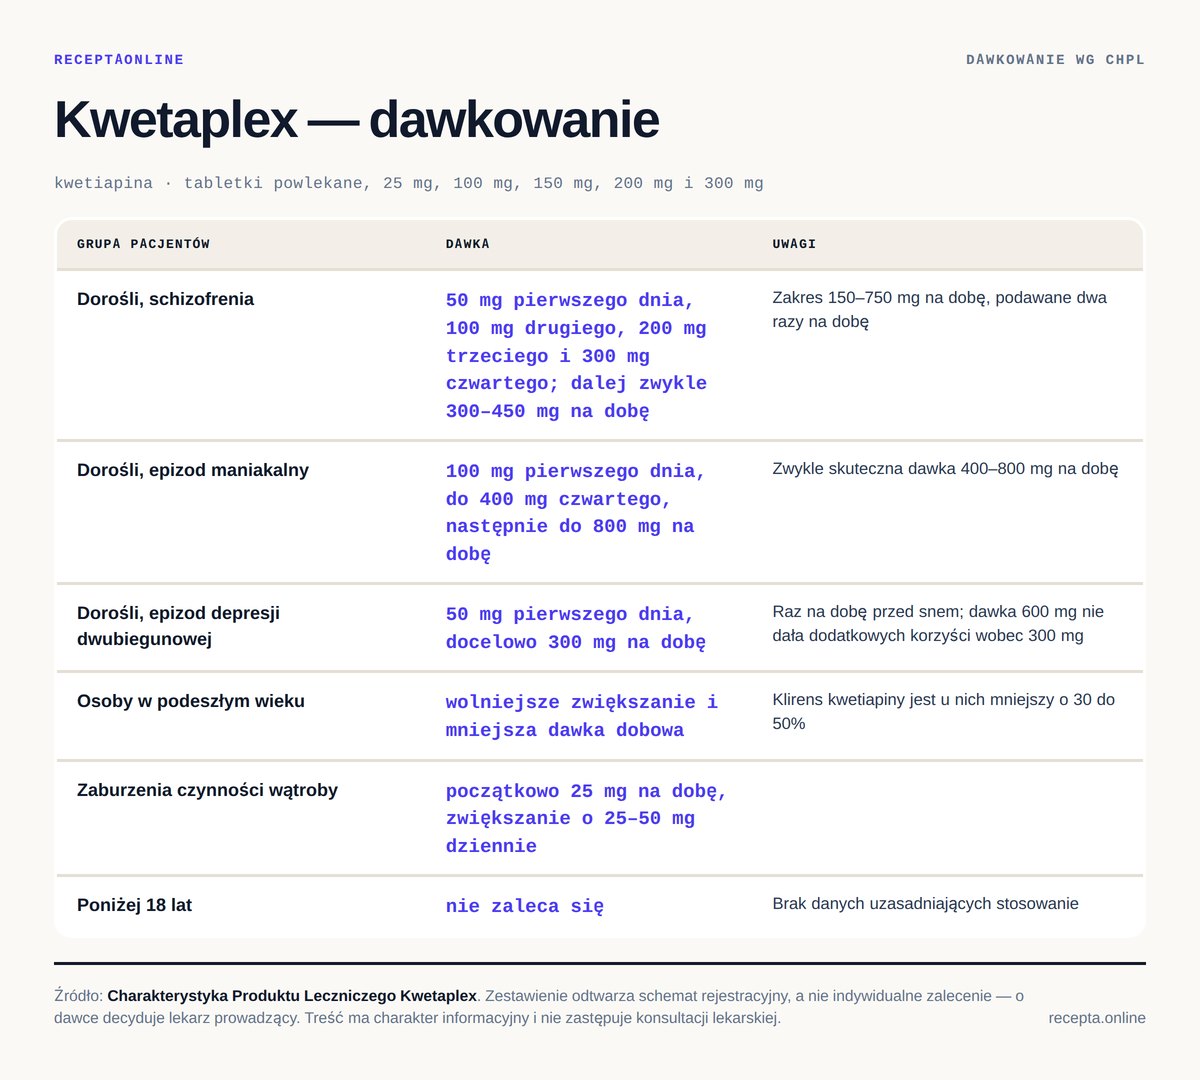Click the note 'Brak danych uzasadniających stosowanie'
Viewport: 1200px width, 1080px height.
tap(925, 903)
